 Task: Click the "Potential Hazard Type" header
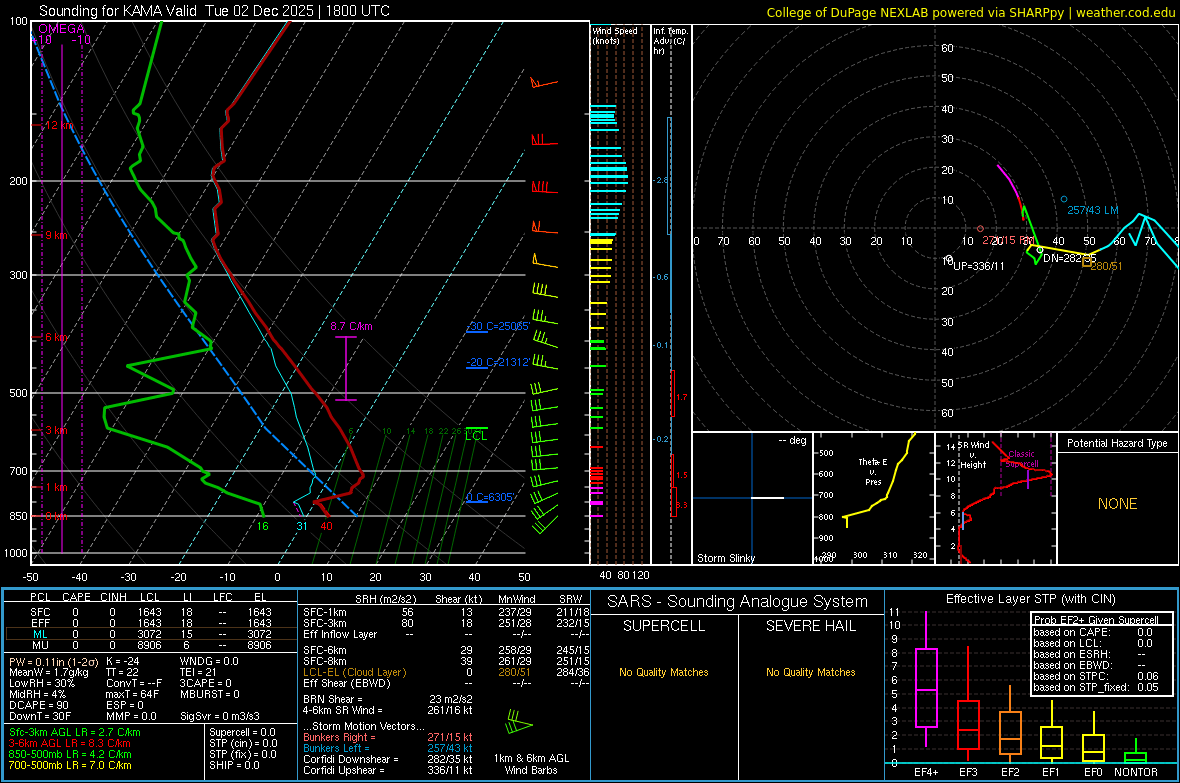(x=1117, y=443)
